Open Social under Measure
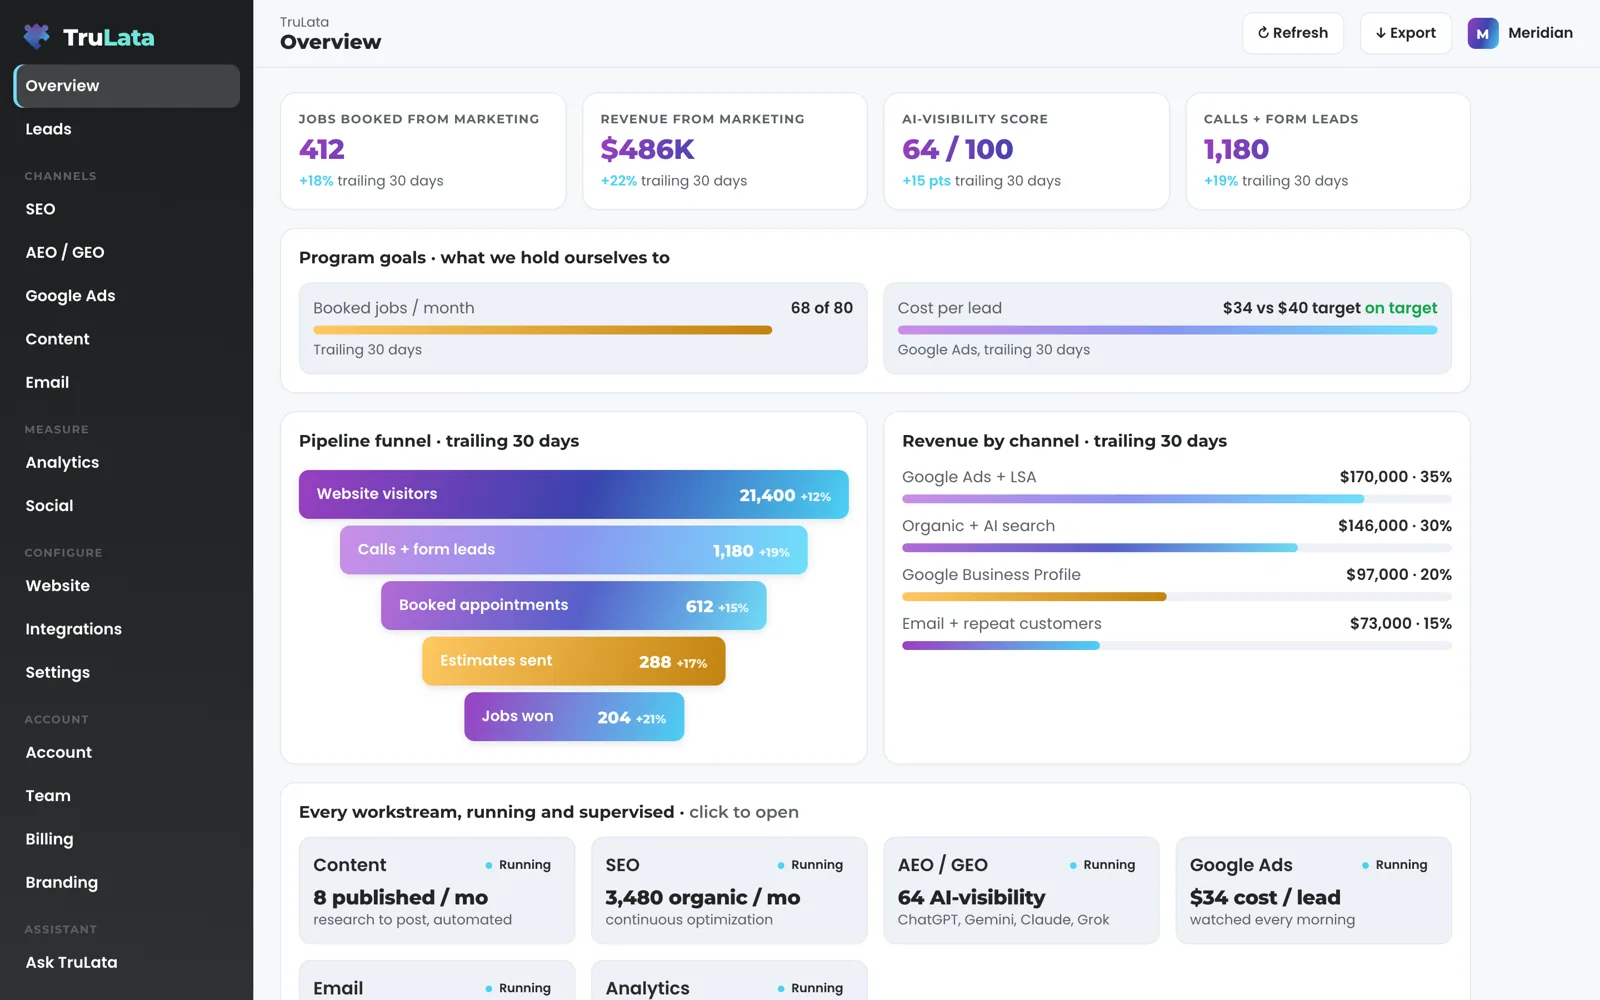 click(127, 506)
